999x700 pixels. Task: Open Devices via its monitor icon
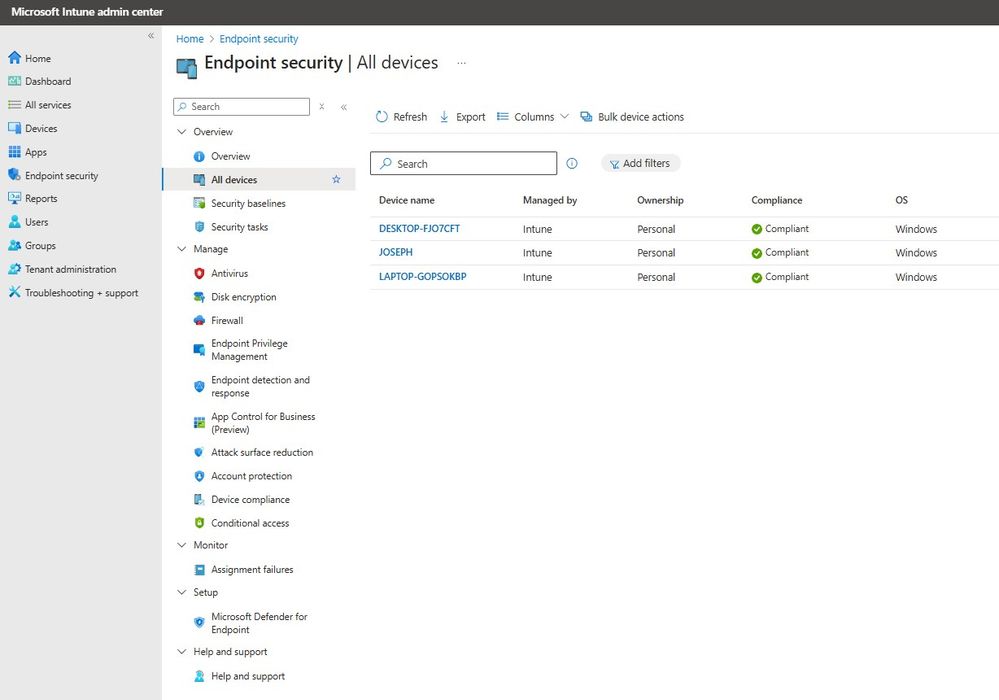(x=14, y=128)
